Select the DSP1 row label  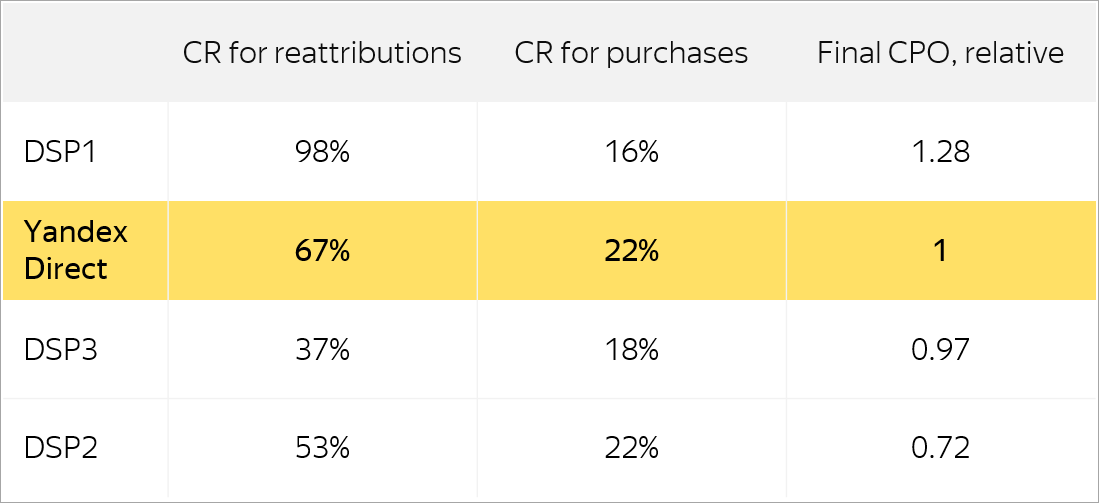coord(60,152)
